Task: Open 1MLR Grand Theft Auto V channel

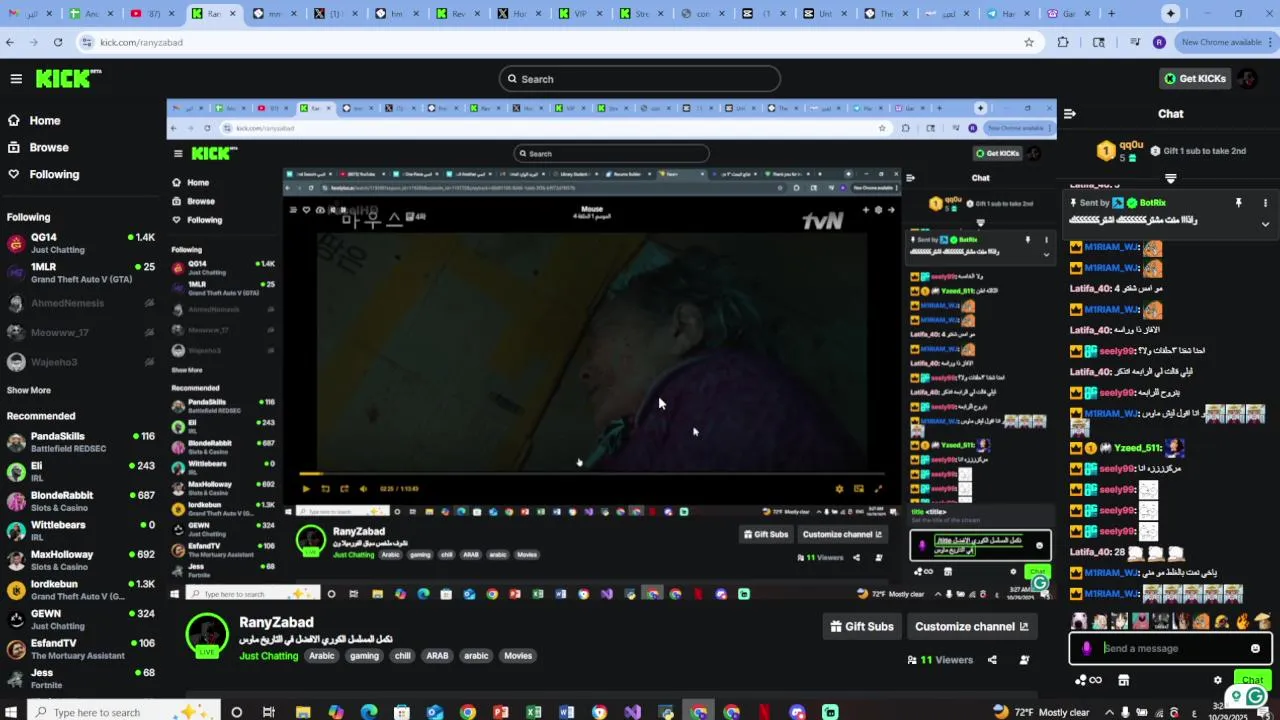Action: [80, 273]
